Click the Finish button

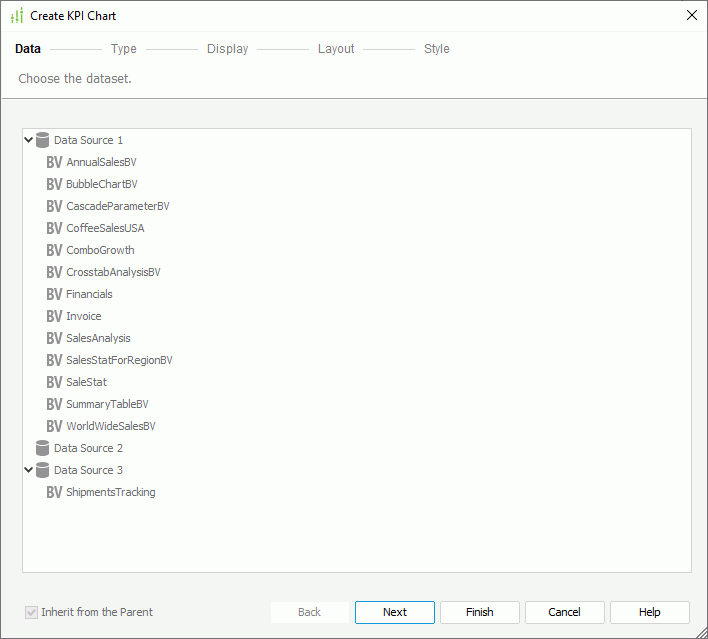click(x=479, y=612)
